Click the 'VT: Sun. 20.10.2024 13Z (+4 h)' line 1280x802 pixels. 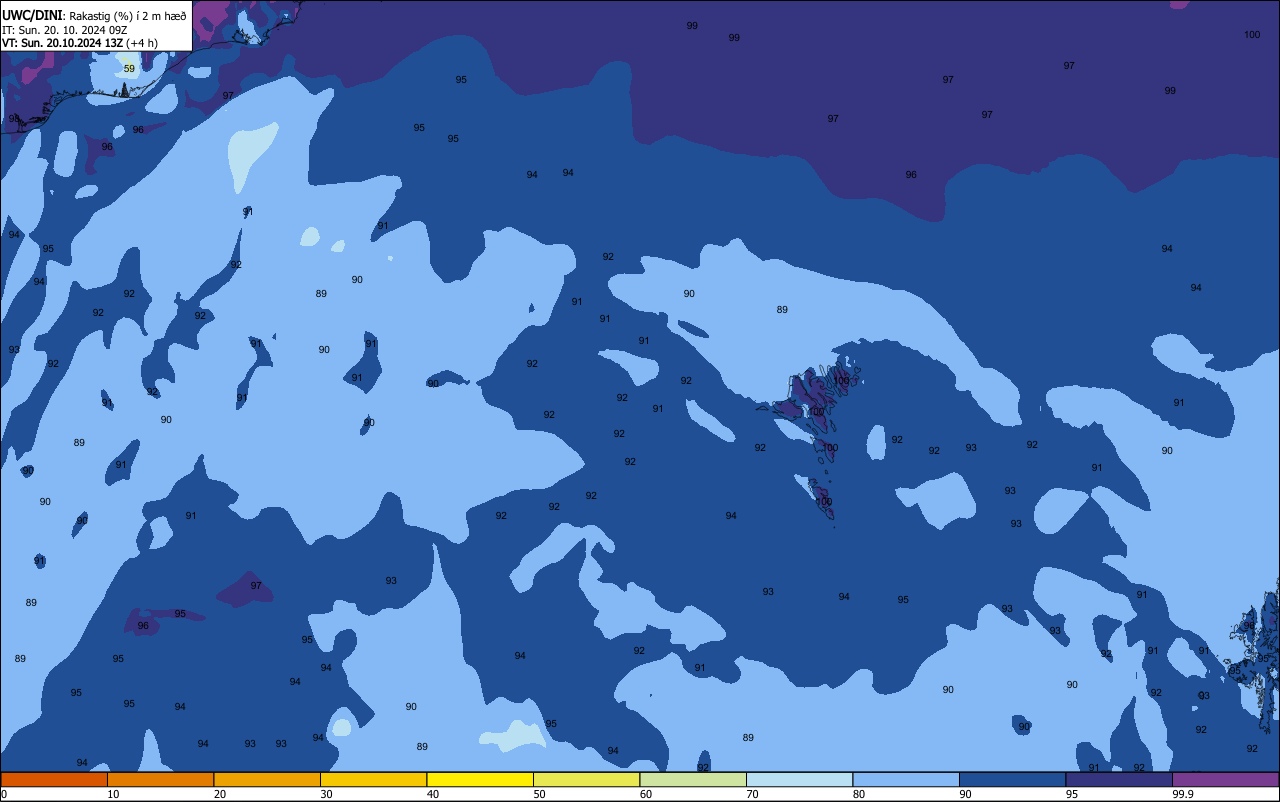79,43
